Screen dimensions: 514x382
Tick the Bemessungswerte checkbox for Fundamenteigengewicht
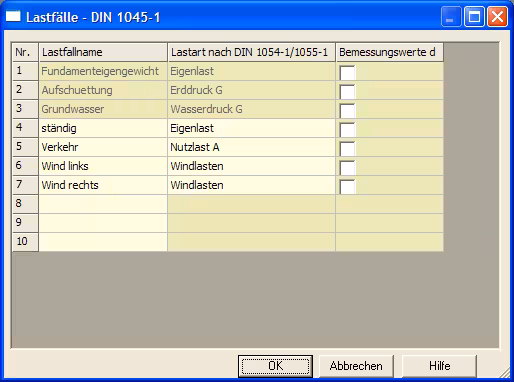(x=347, y=73)
